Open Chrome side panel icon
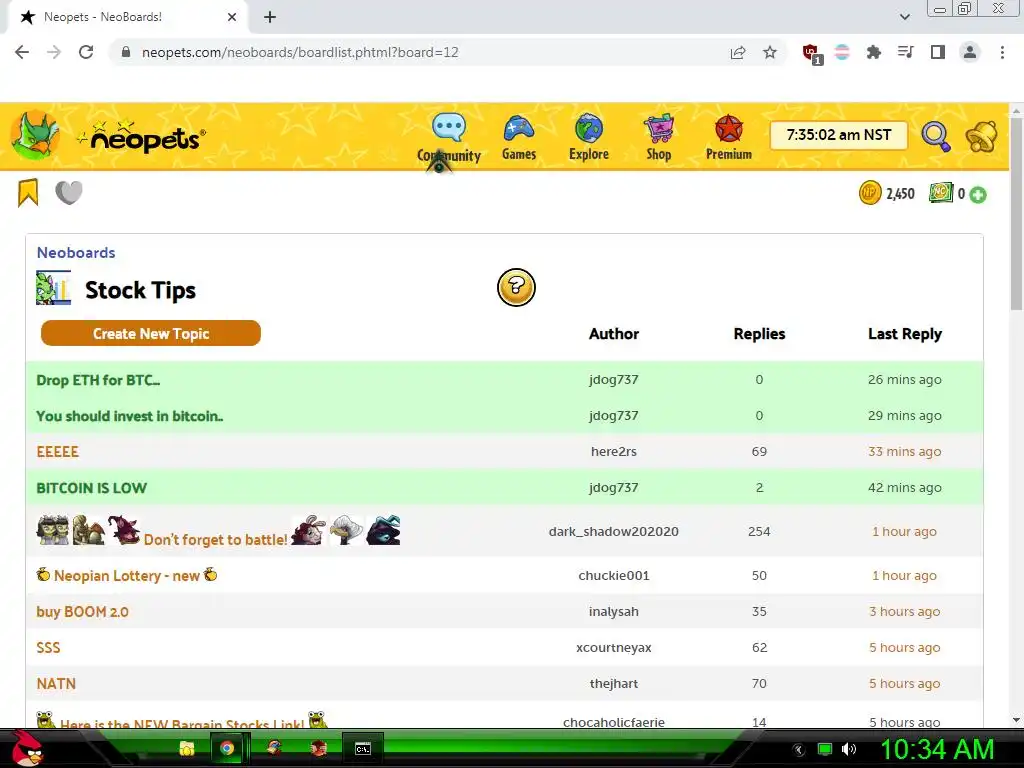 [x=938, y=52]
